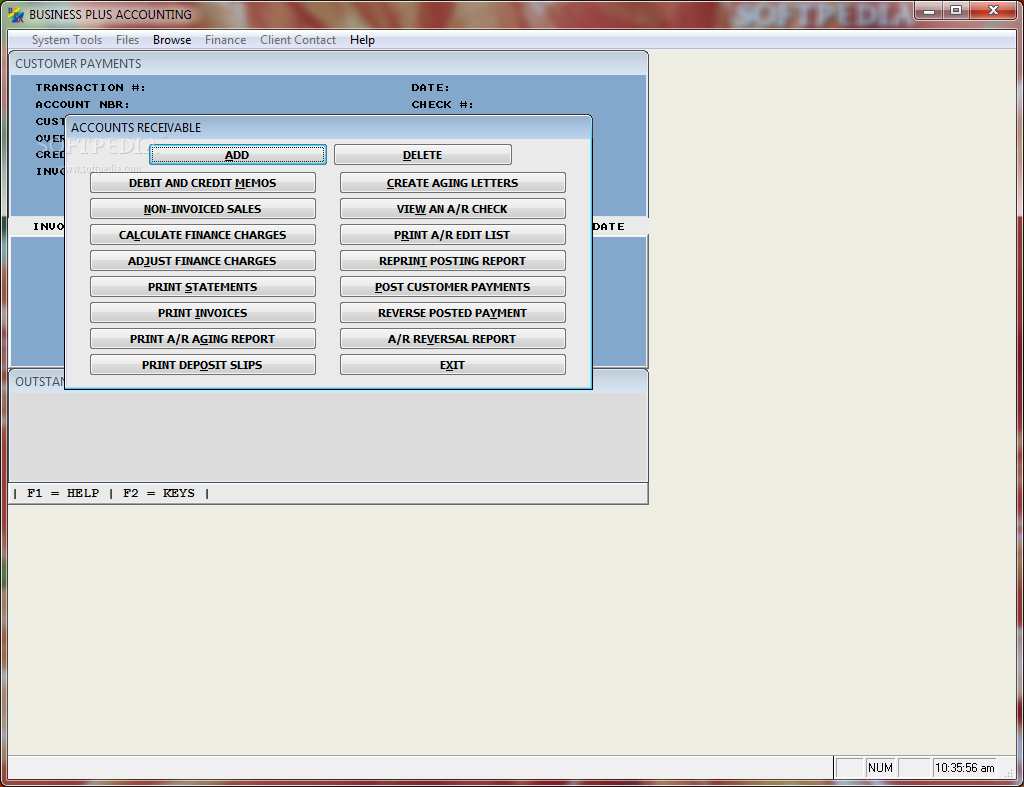The image size is (1024, 787).
Task: Choose Print Statements
Action: point(202,287)
